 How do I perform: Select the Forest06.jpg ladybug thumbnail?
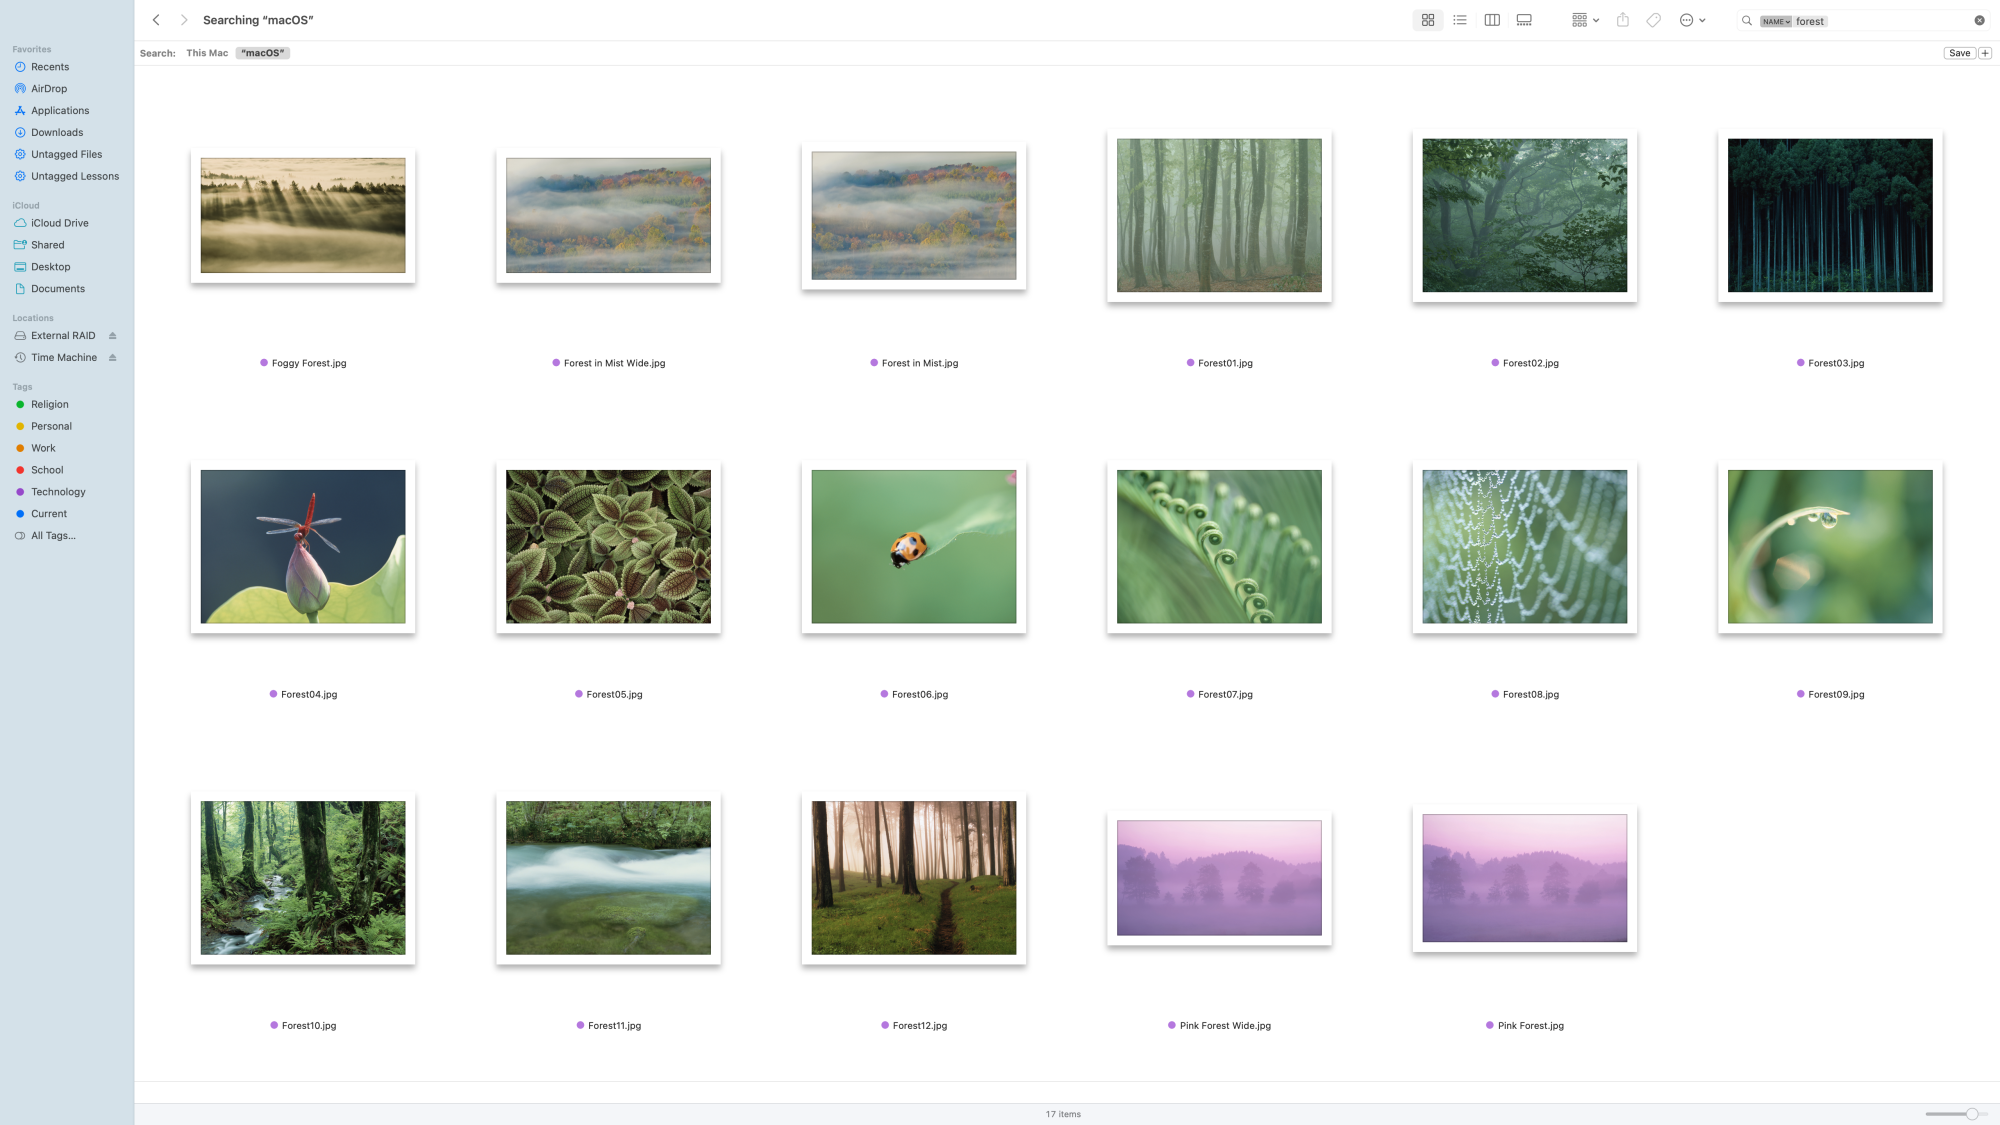(x=914, y=547)
